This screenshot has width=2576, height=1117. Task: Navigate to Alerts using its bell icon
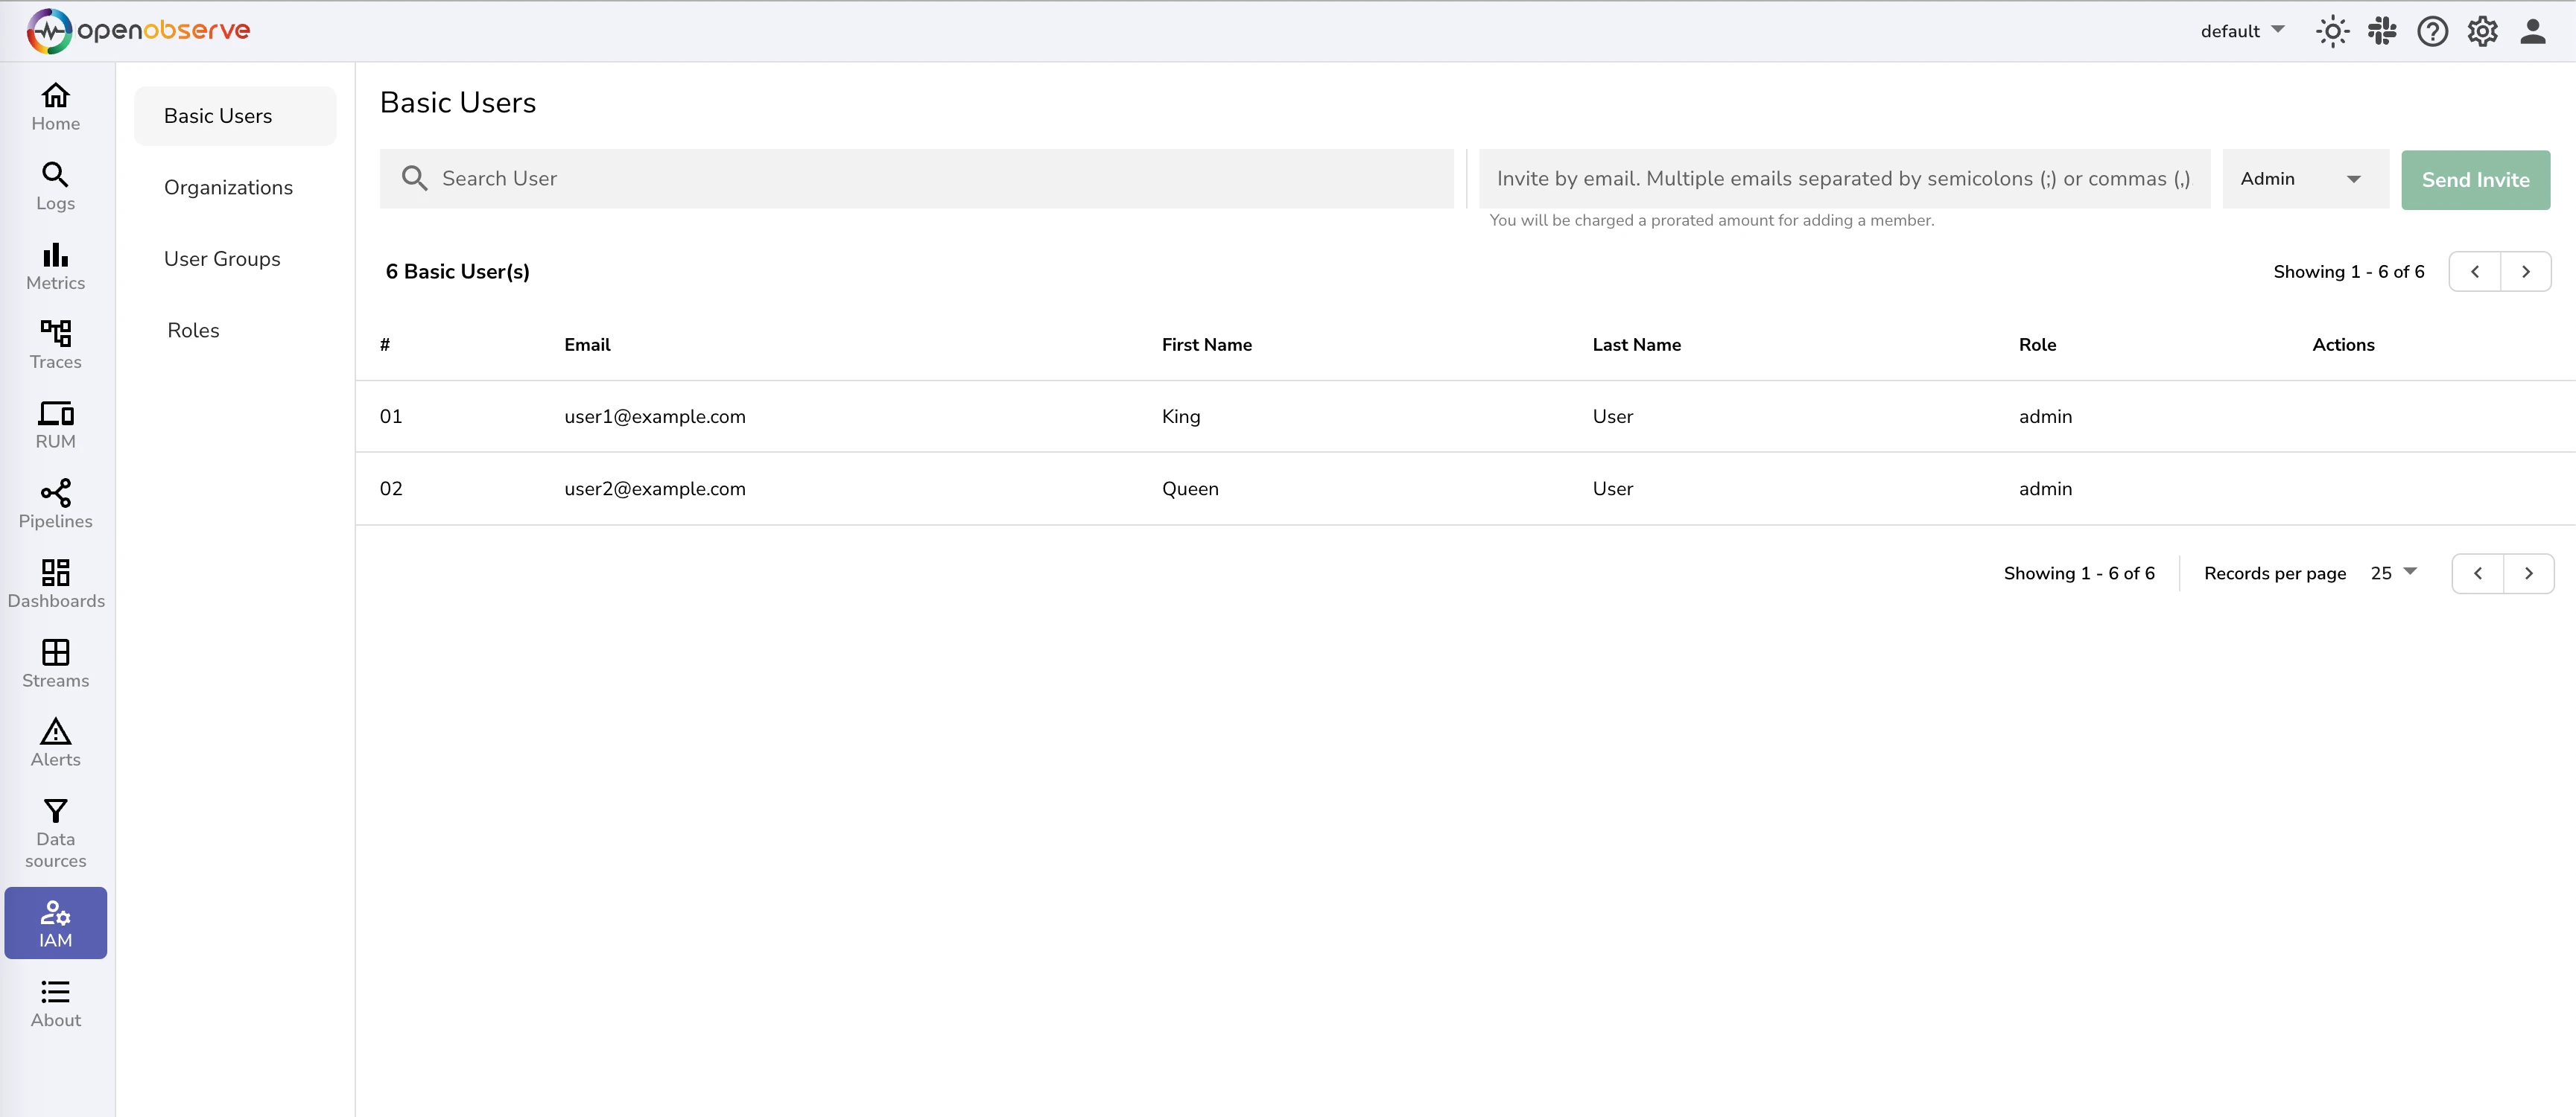click(x=55, y=740)
